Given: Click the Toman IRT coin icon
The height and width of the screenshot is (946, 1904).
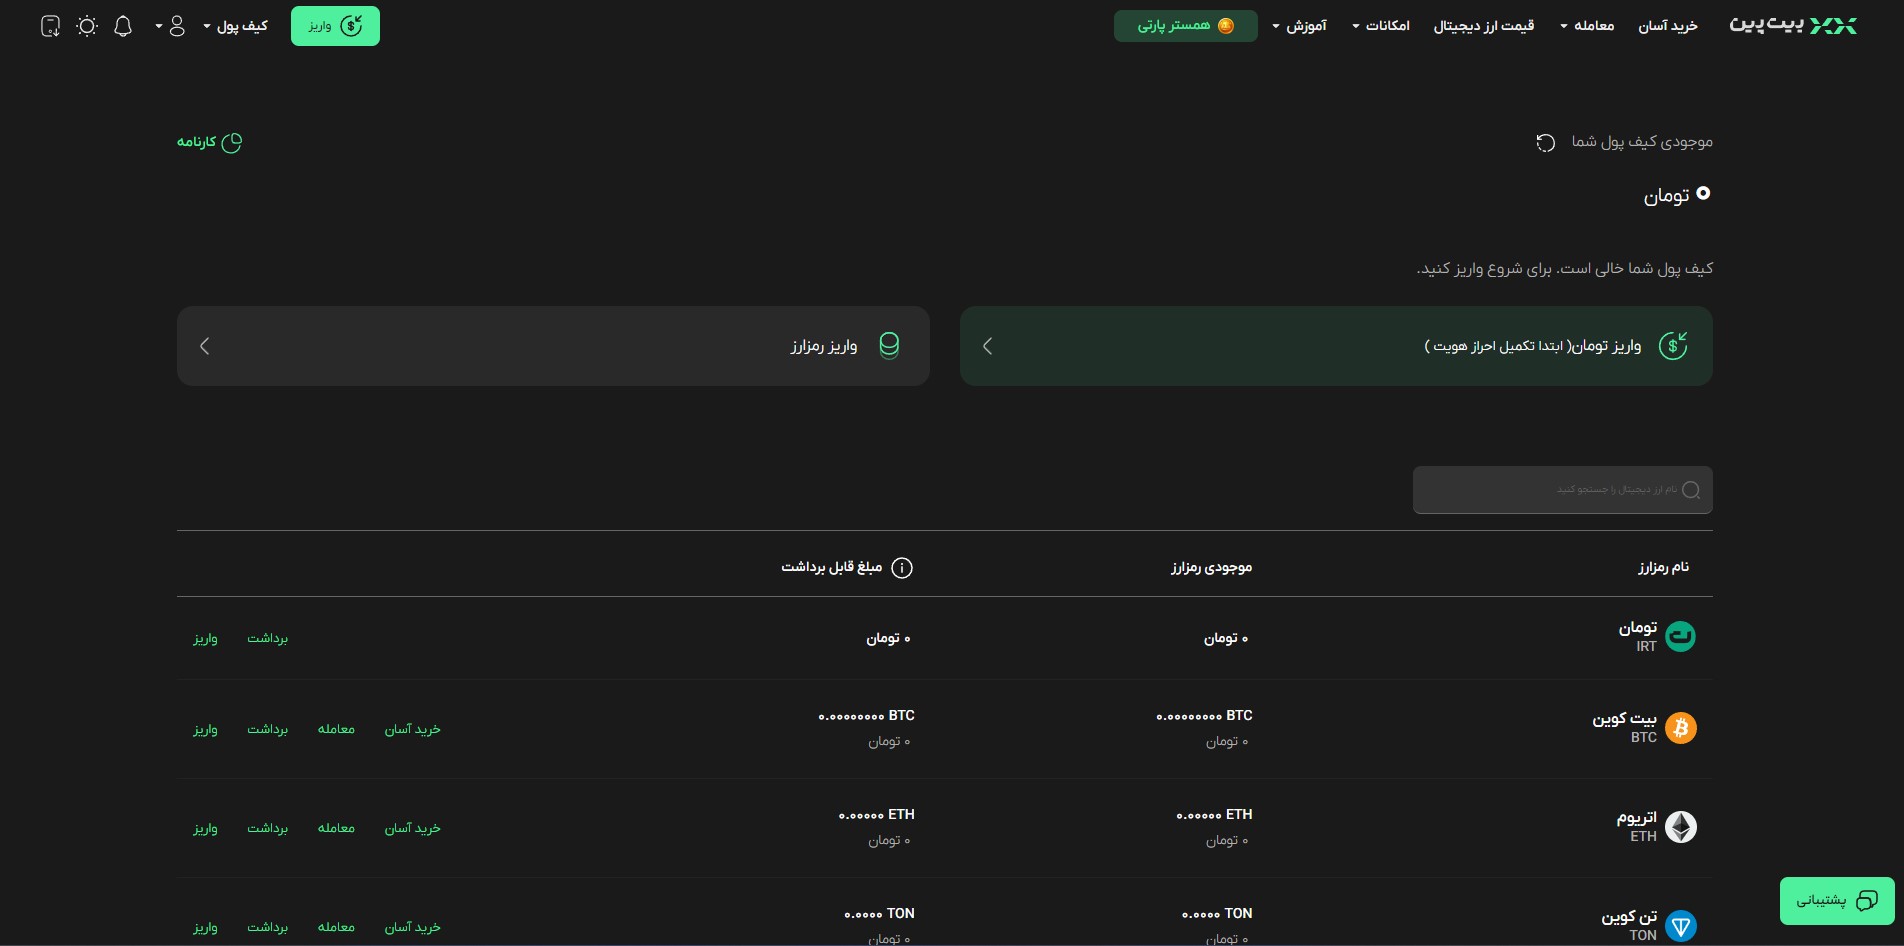Looking at the screenshot, I should click(1680, 636).
